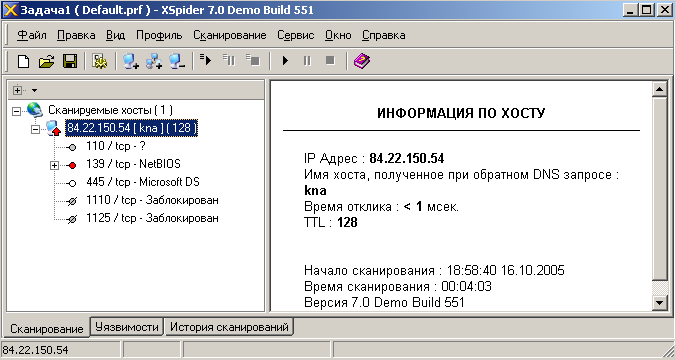Screen dimensions: 676x360
Task: Collapse the 84.22.150.54 host node
Action: (35, 129)
